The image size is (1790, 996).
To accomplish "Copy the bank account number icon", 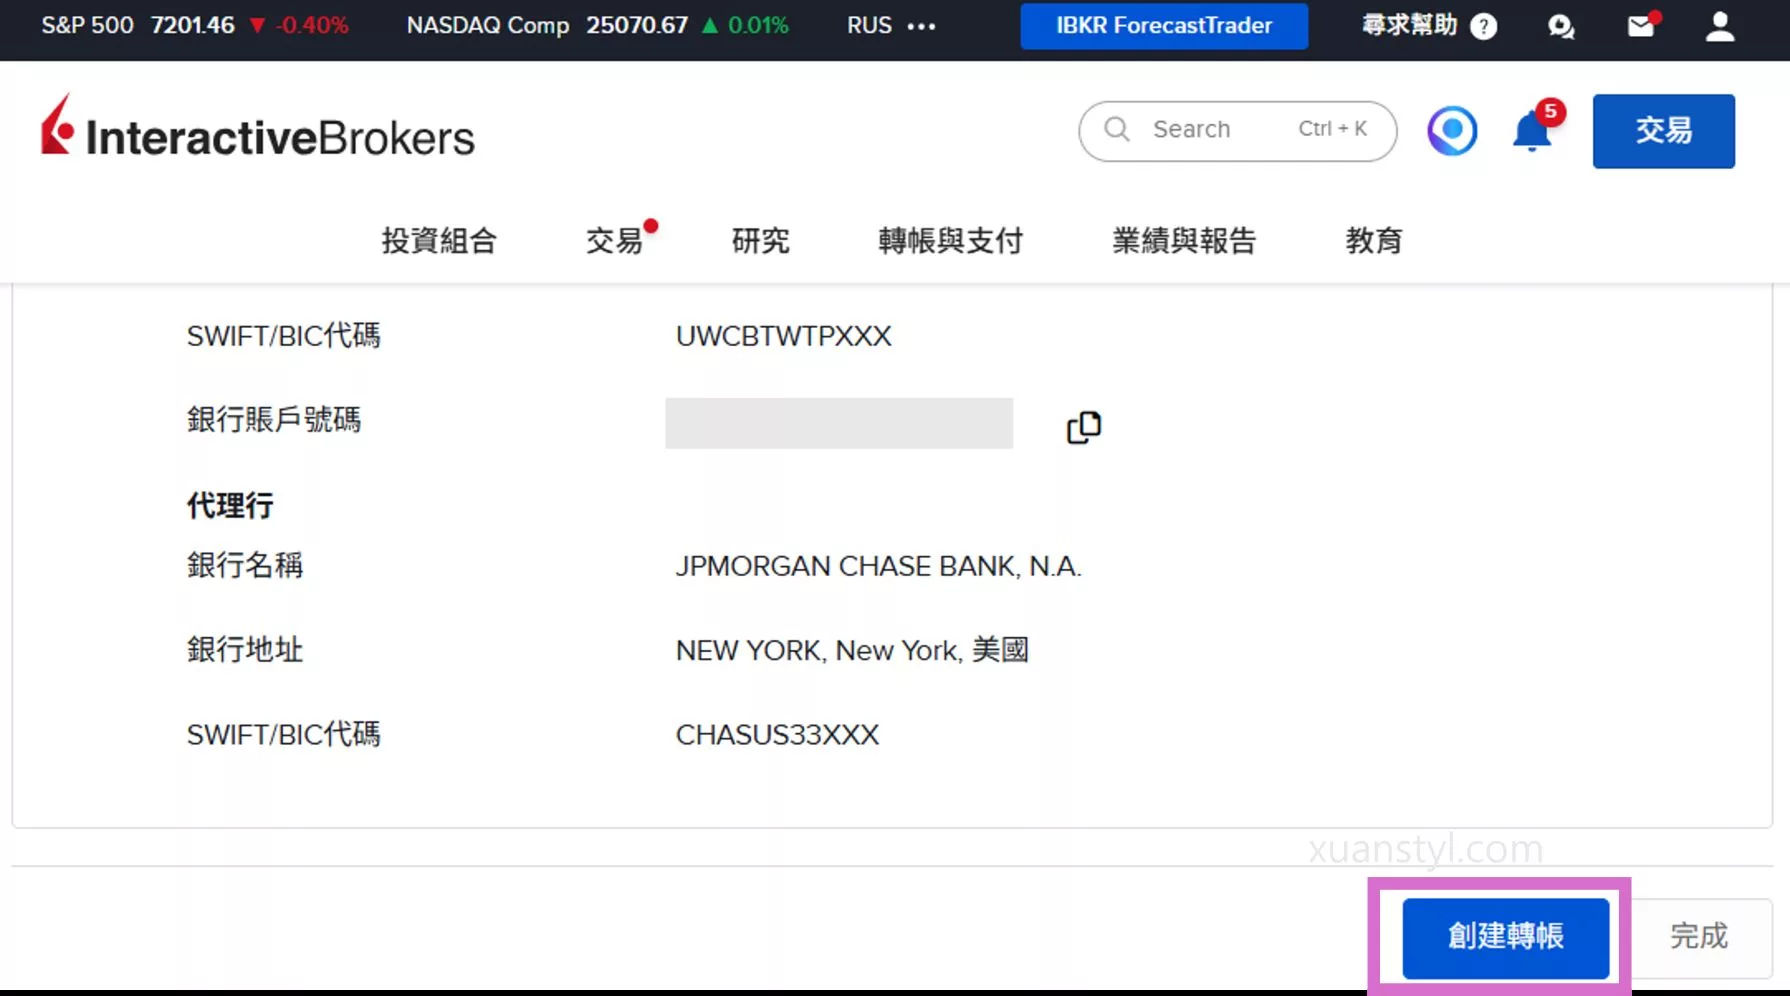I will coord(1084,427).
